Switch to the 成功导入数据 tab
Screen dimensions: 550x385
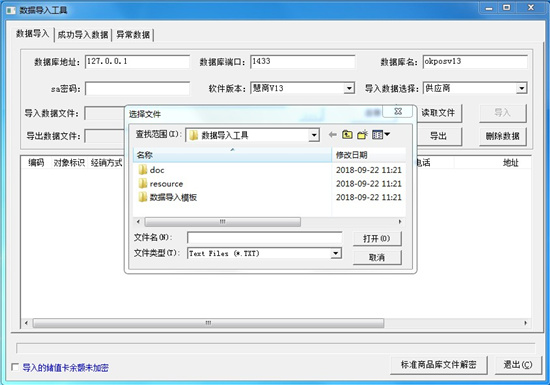83,35
